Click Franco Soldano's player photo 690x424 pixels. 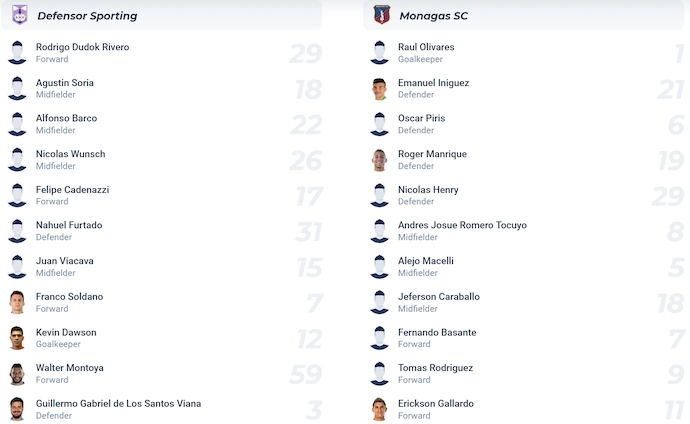(17, 302)
